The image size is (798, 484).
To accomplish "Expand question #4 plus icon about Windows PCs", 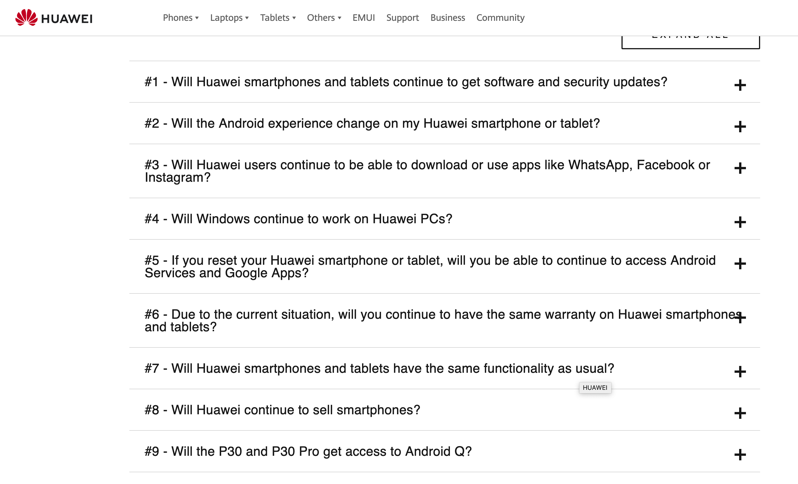I will tap(740, 222).
